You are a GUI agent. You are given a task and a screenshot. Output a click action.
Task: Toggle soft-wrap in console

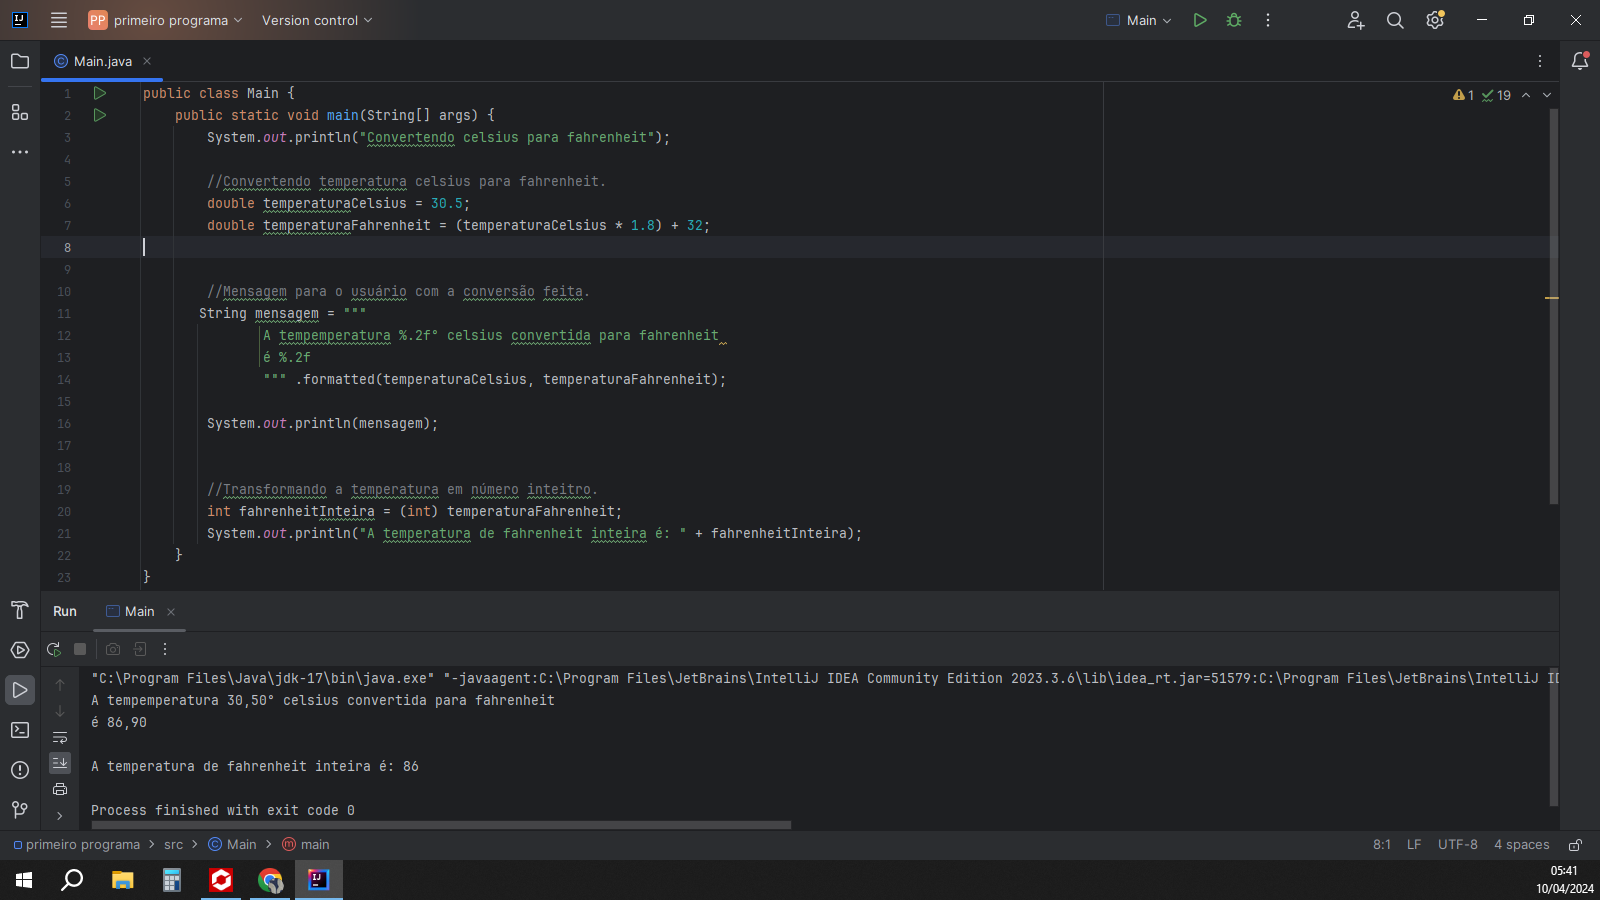pos(60,737)
